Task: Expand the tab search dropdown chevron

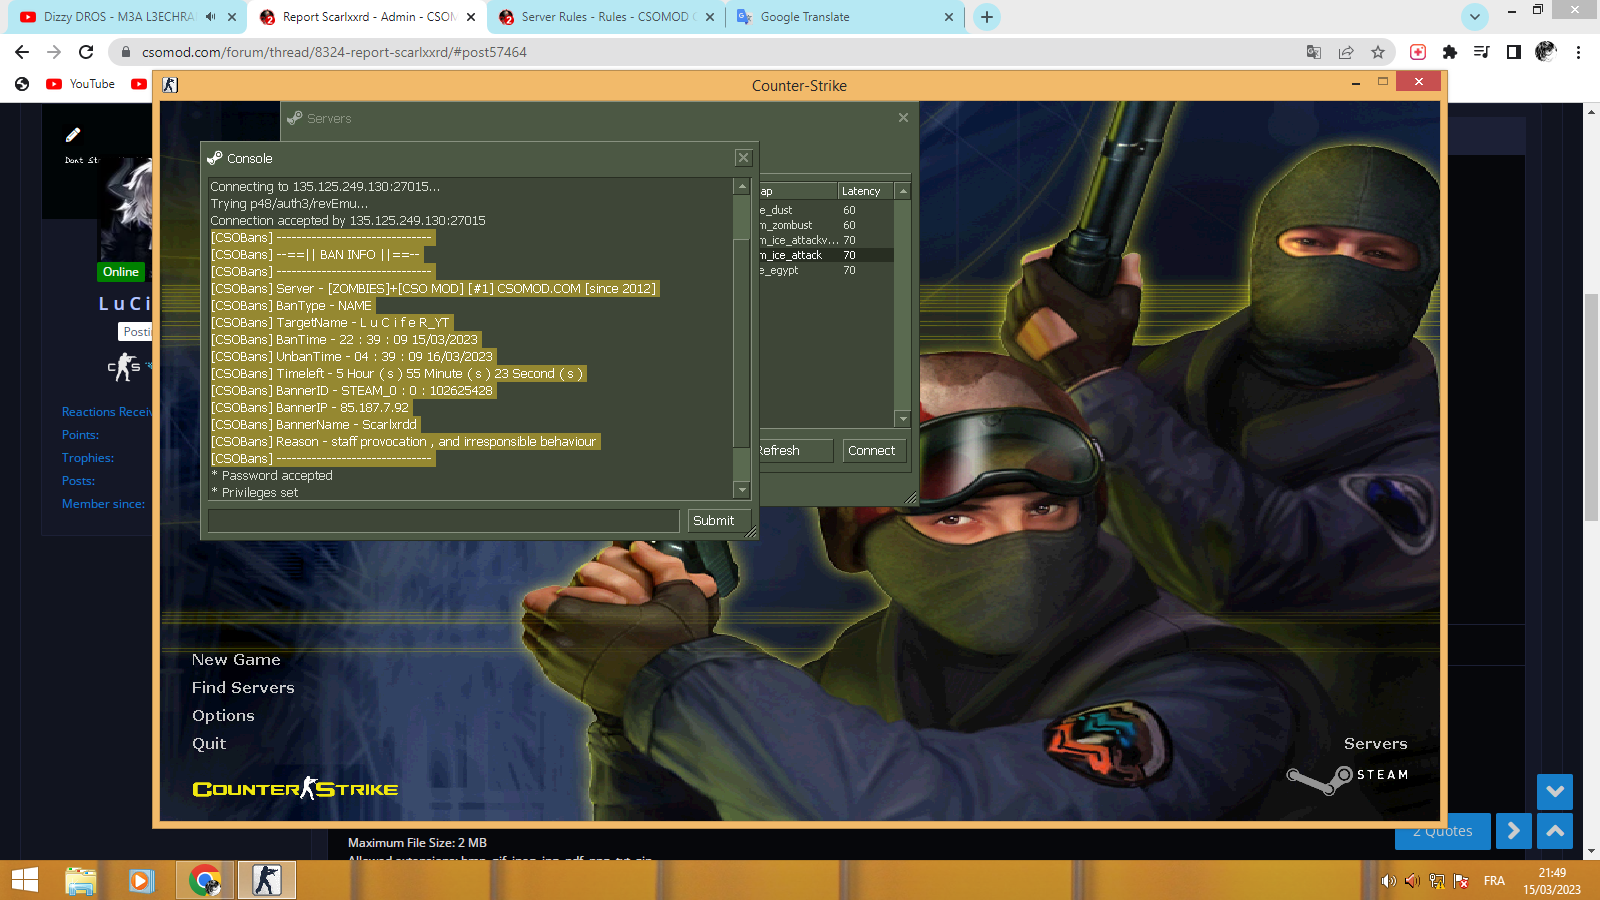Action: (x=1474, y=17)
